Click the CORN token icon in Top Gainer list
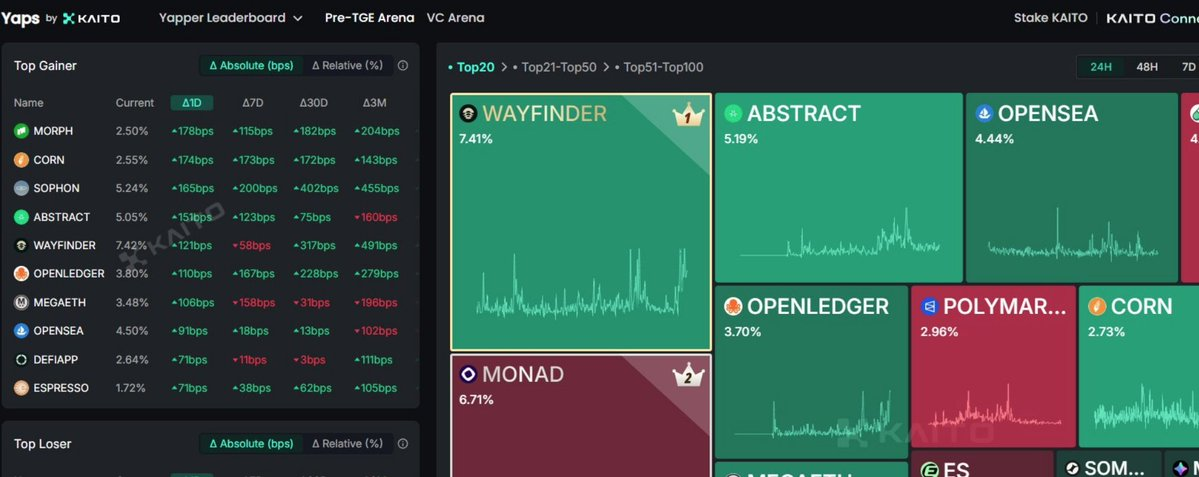This screenshot has height=477, width=1199. tap(21, 160)
